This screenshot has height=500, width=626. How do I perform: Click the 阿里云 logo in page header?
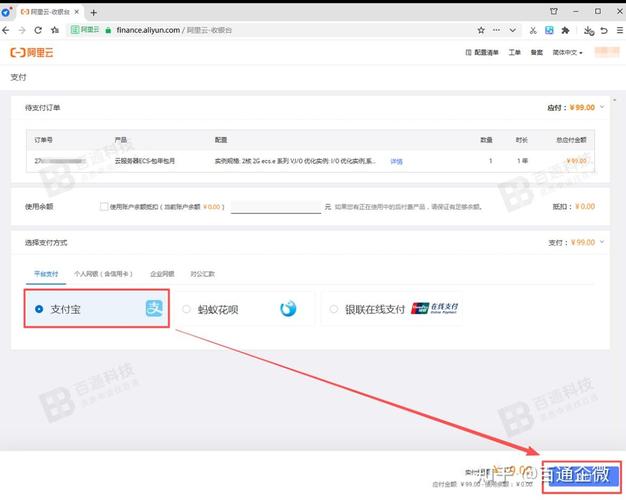point(32,52)
